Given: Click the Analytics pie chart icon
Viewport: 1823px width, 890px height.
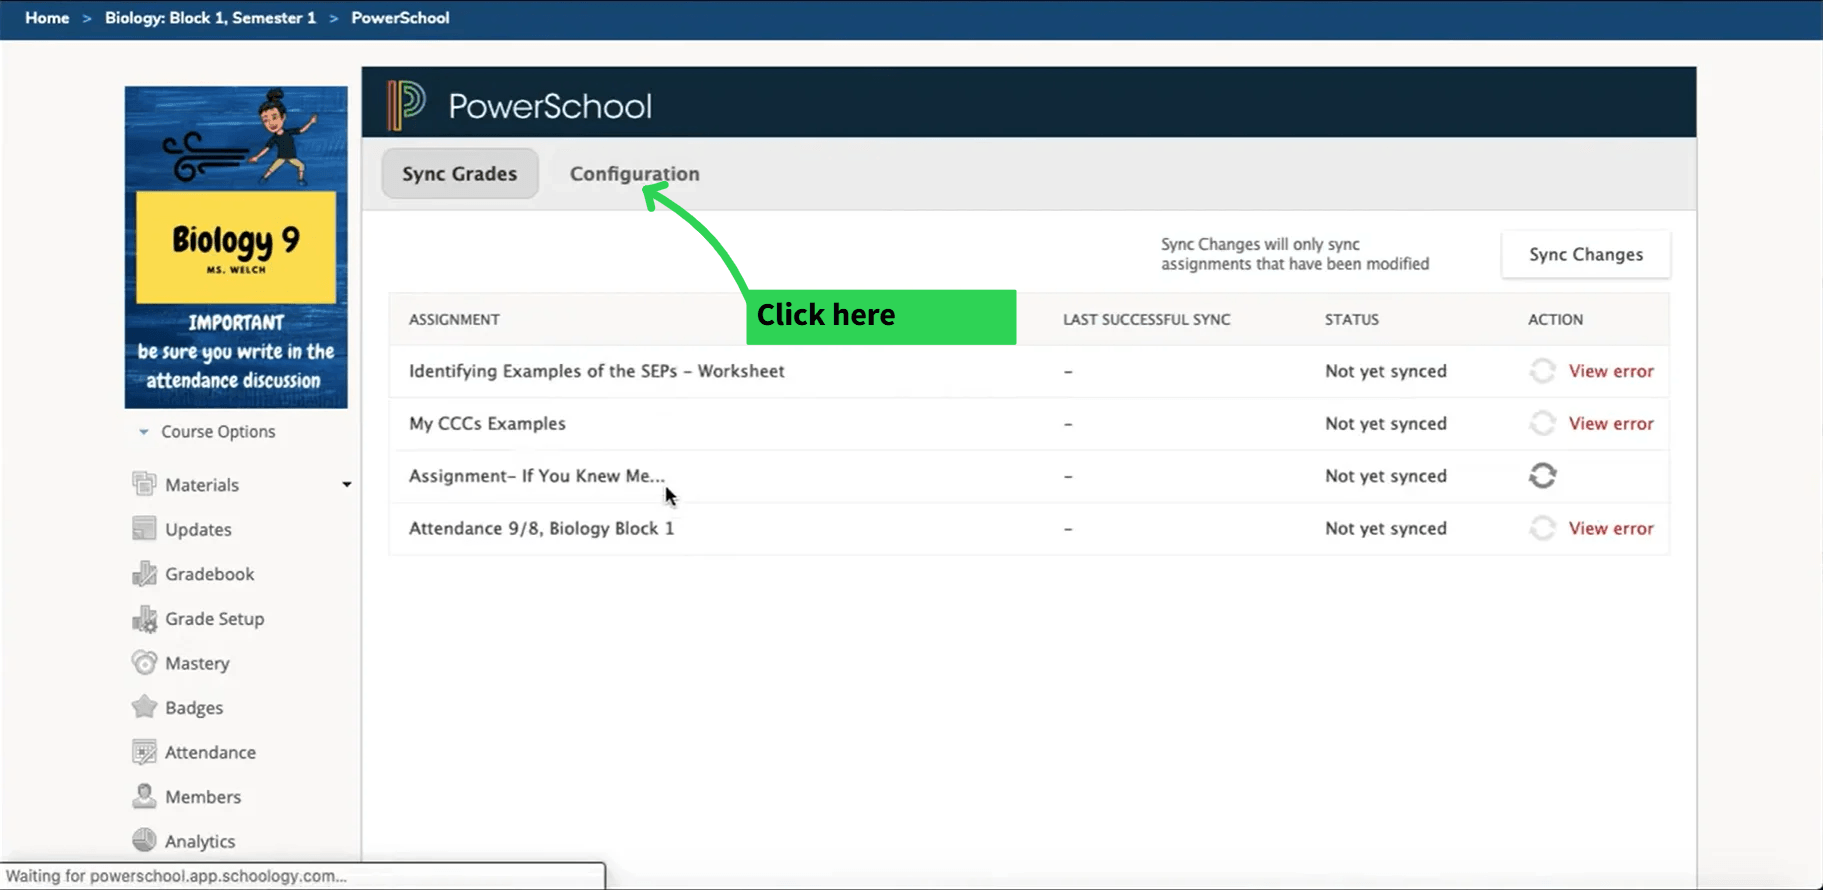Looking at the screenshot, I should (x=144, y=840).
